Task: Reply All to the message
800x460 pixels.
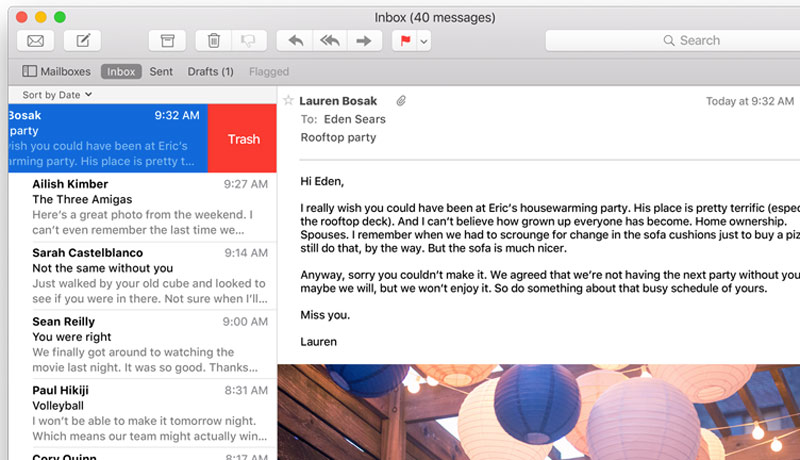Action: (x=330, y=41)
